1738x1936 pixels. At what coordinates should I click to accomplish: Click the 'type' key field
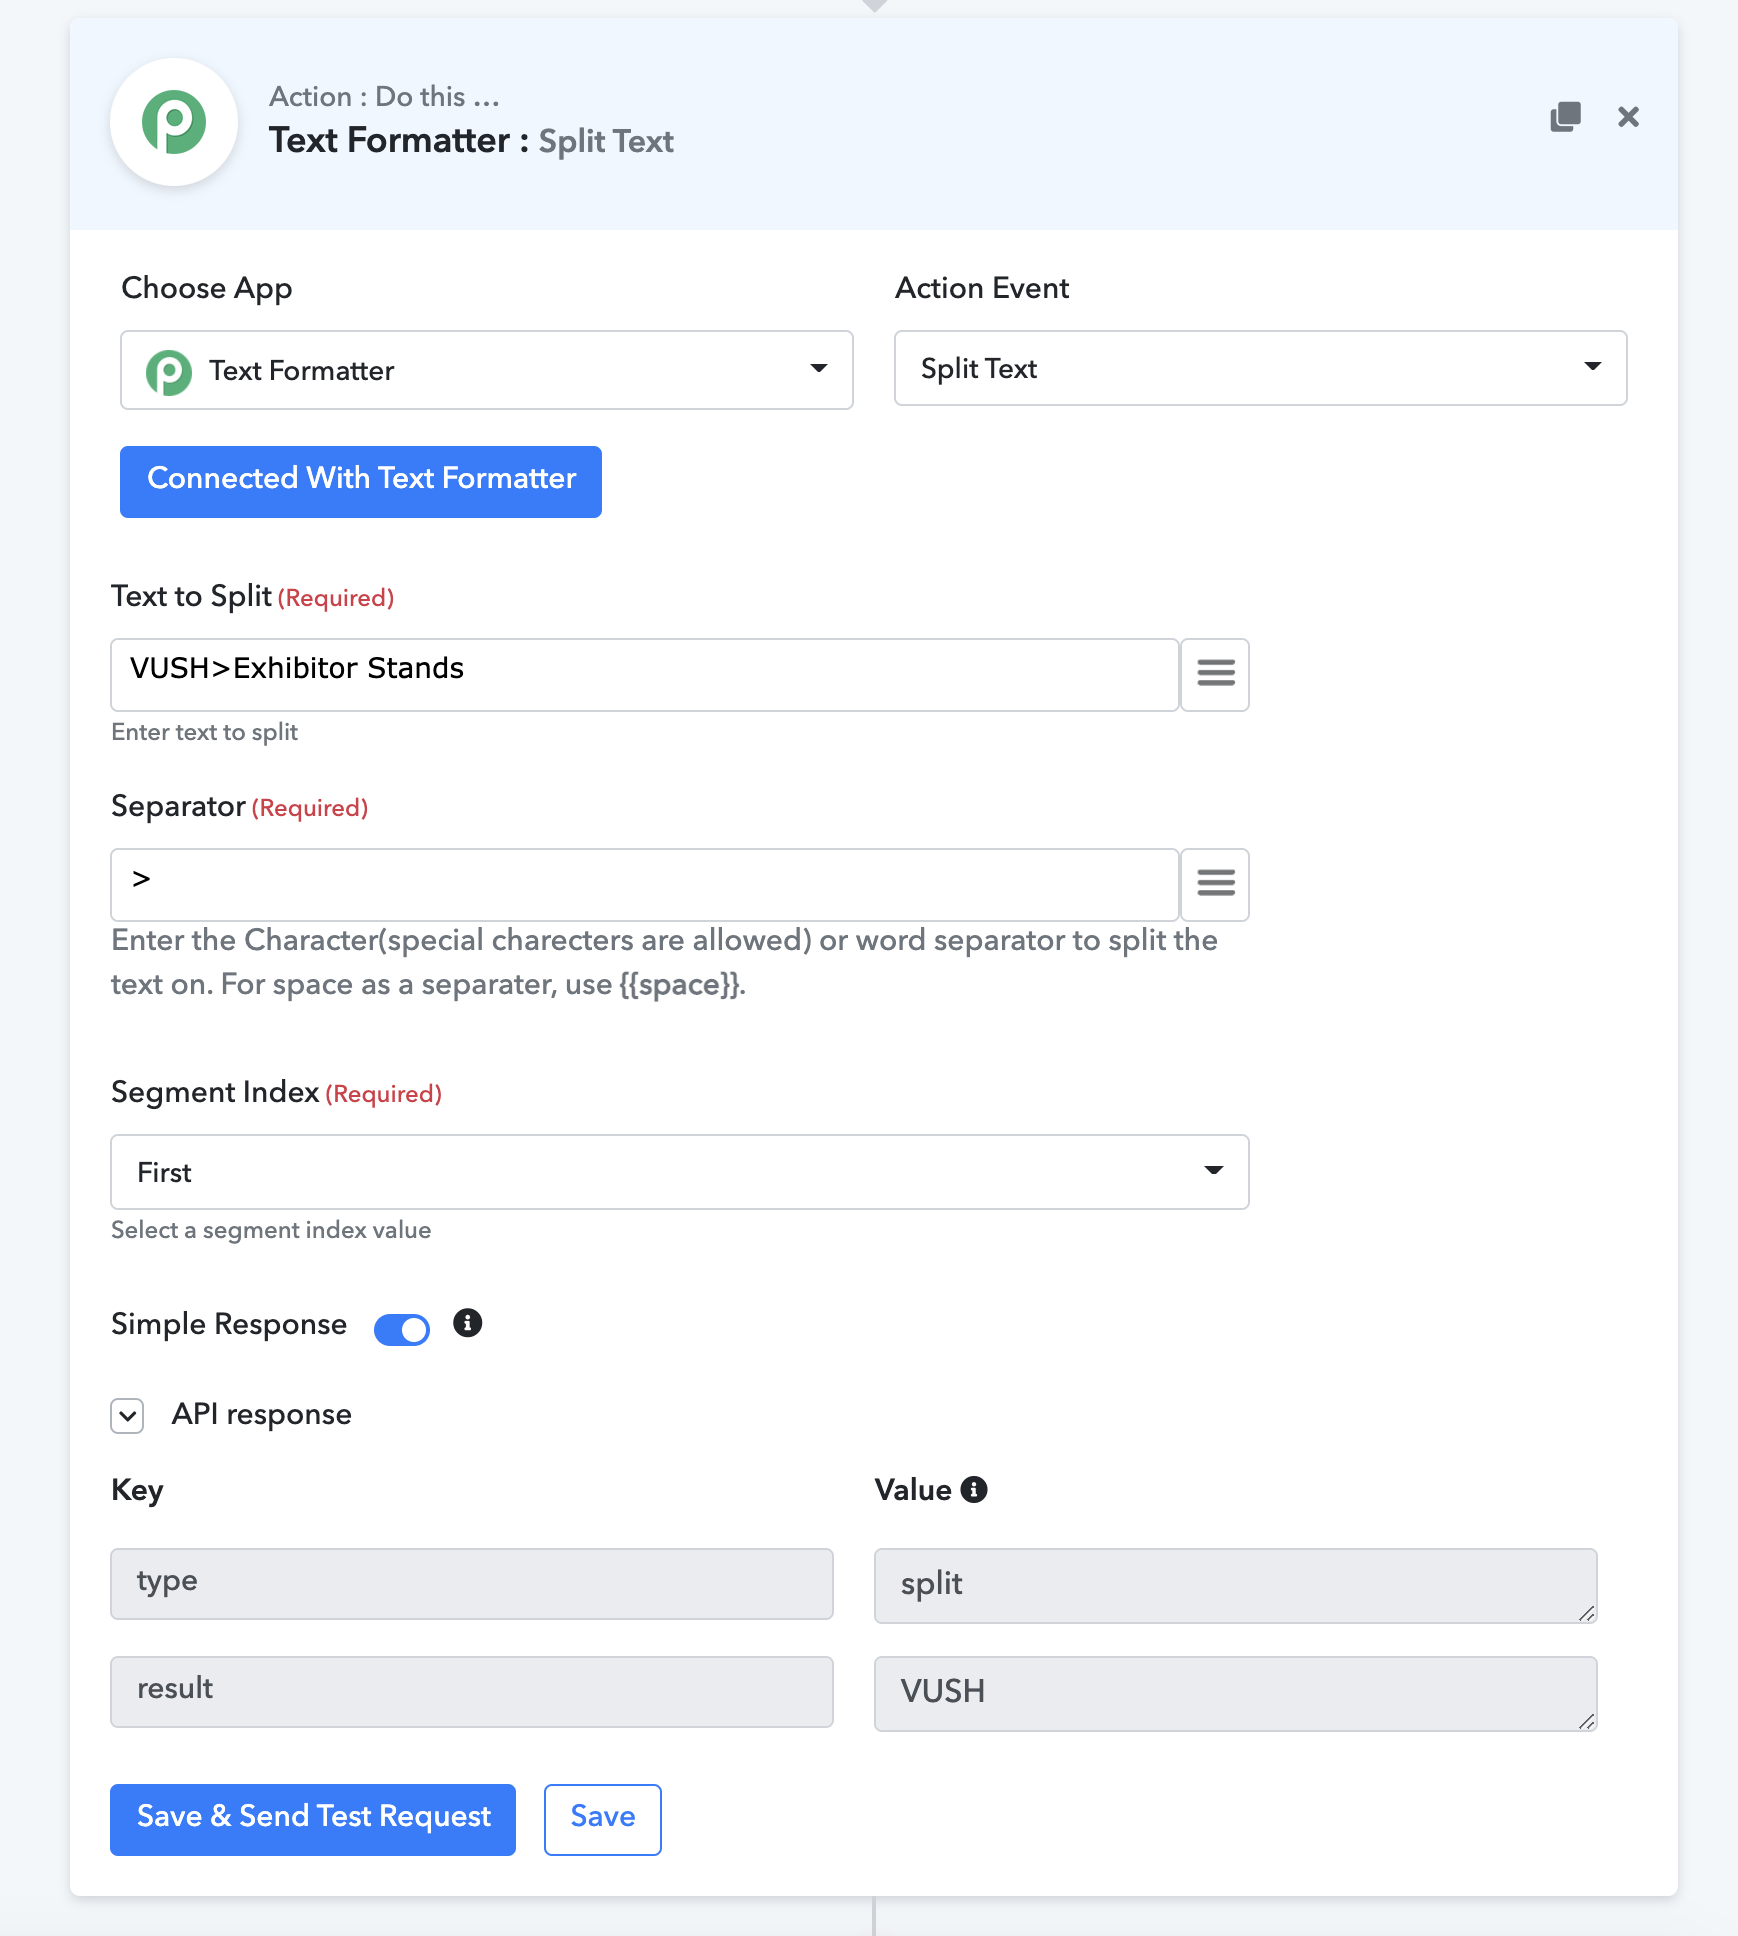tap(472, 1584)
